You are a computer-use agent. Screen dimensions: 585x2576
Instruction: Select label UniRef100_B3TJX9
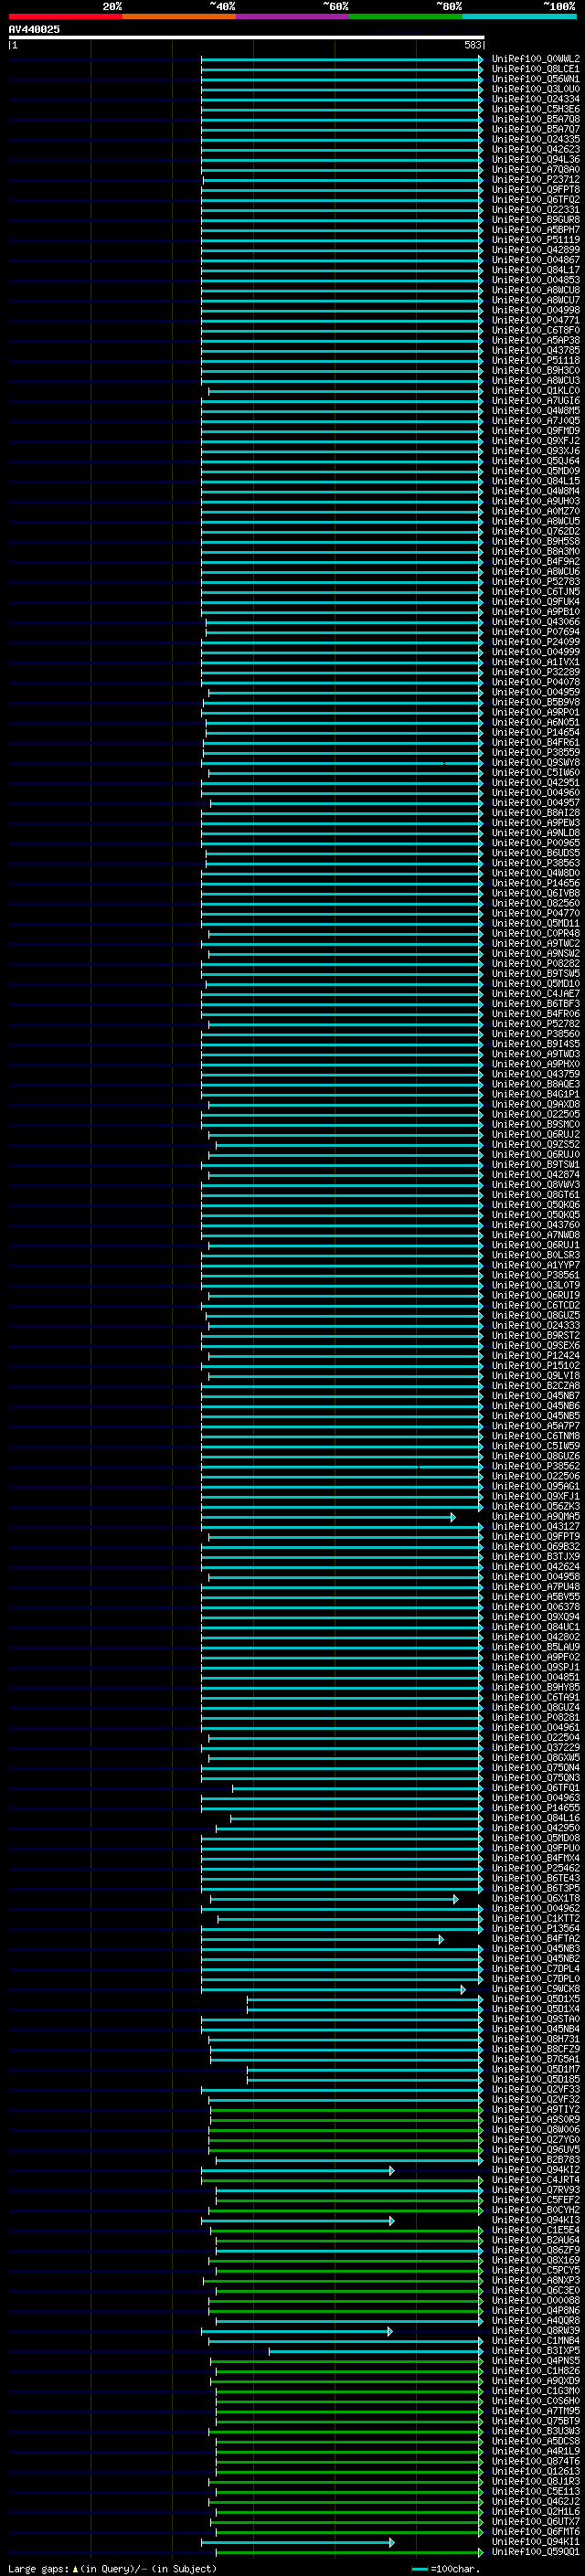point(536,1557)
